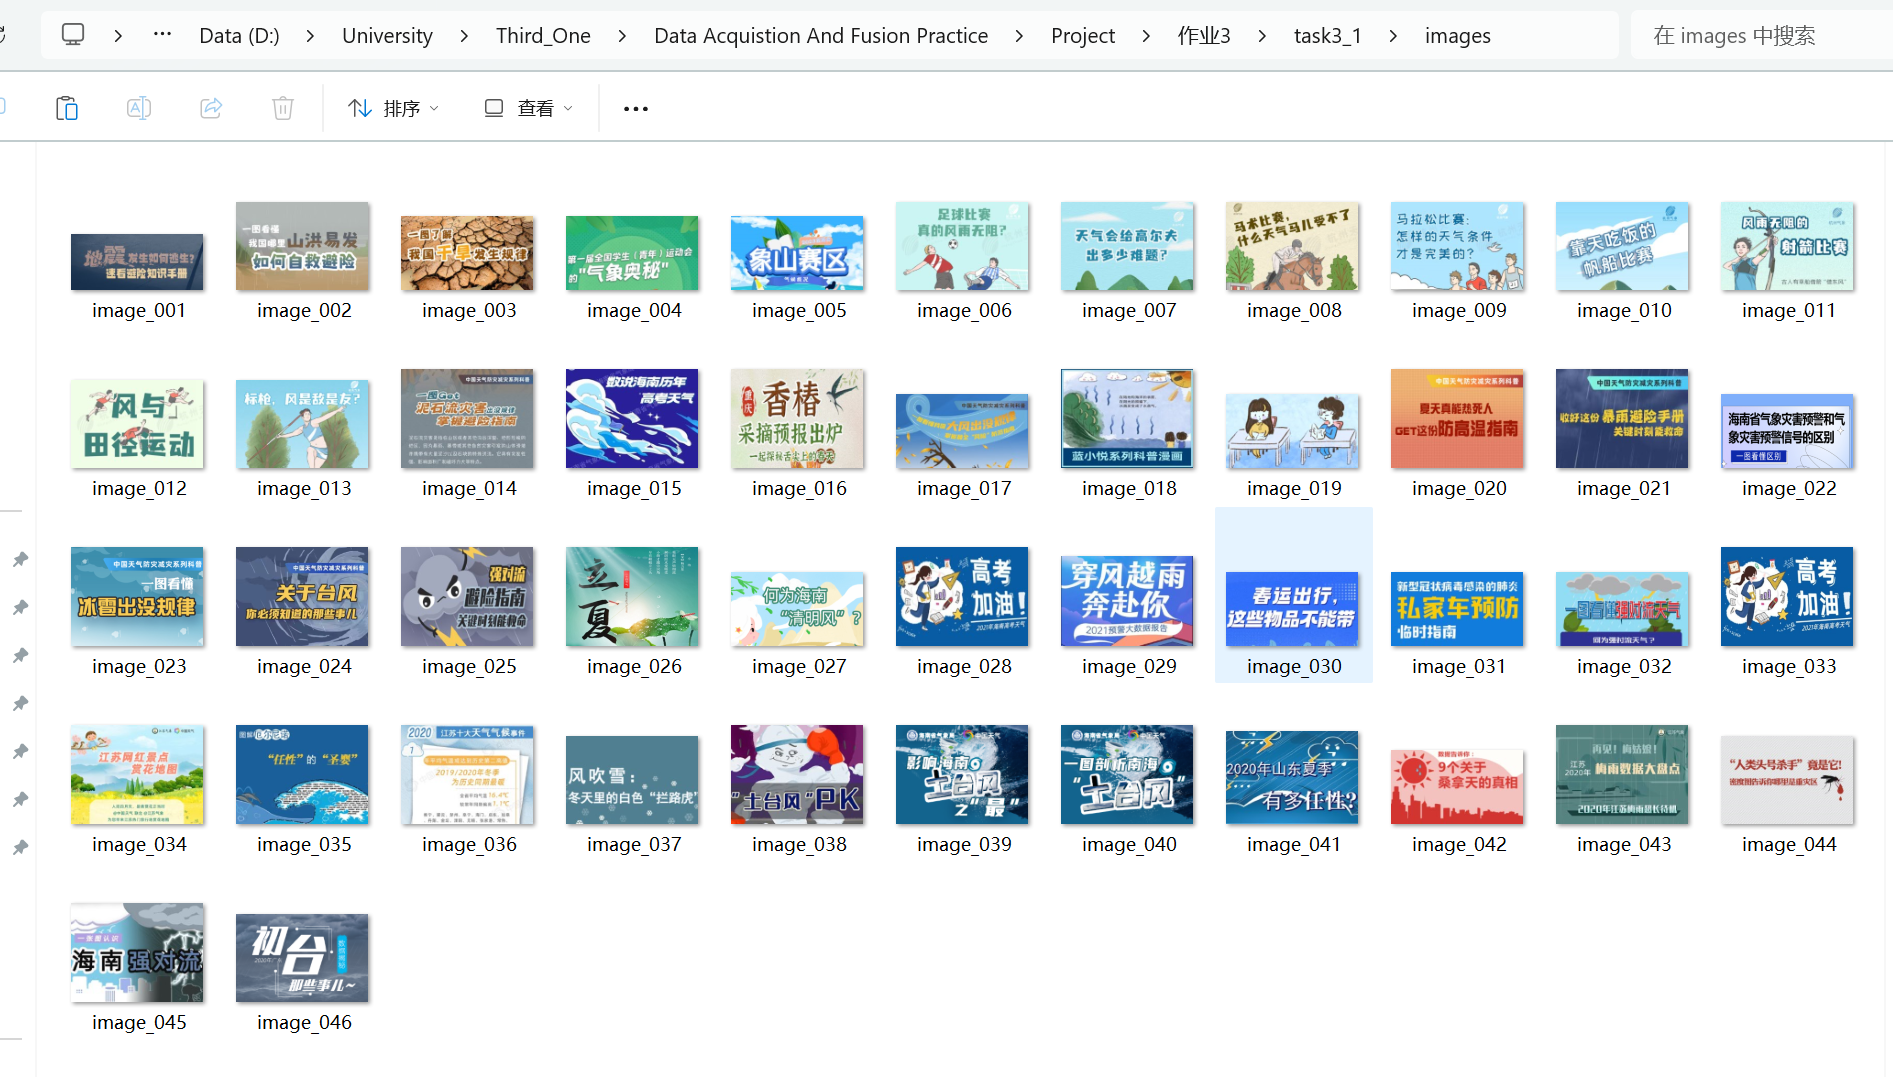The image size is (1893, 1077).
Task: Click file name label image_007
Action: click(x=1129, y=311)
